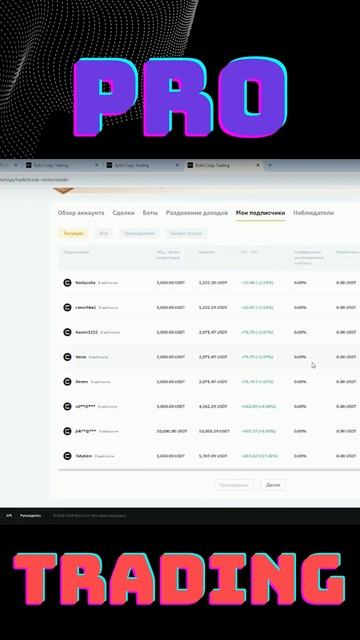The height and width of the screenshot is (640, 360).
Task: Click Nastyusha subscriber avatar icon
Action: (x=67, y=282)
